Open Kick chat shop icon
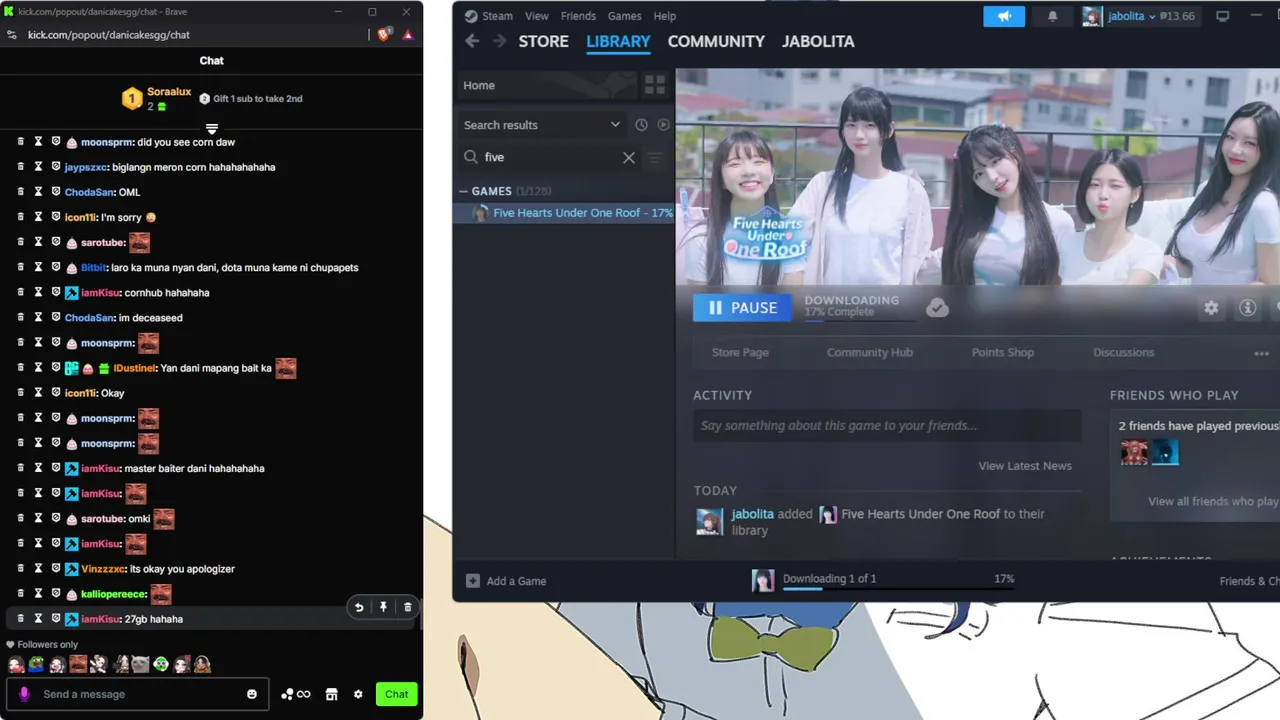Screen dimensions: 1280x720 pos(332,694)
